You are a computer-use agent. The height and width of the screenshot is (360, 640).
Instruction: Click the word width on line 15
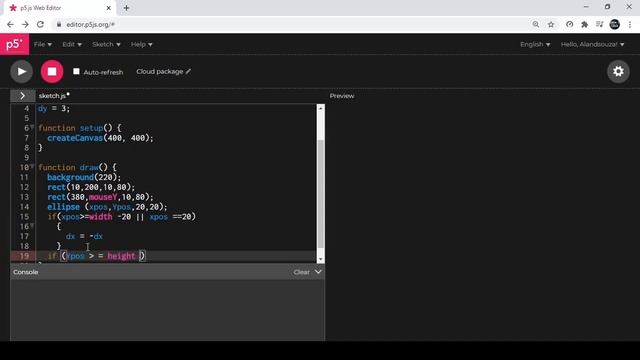pos(100,216)
